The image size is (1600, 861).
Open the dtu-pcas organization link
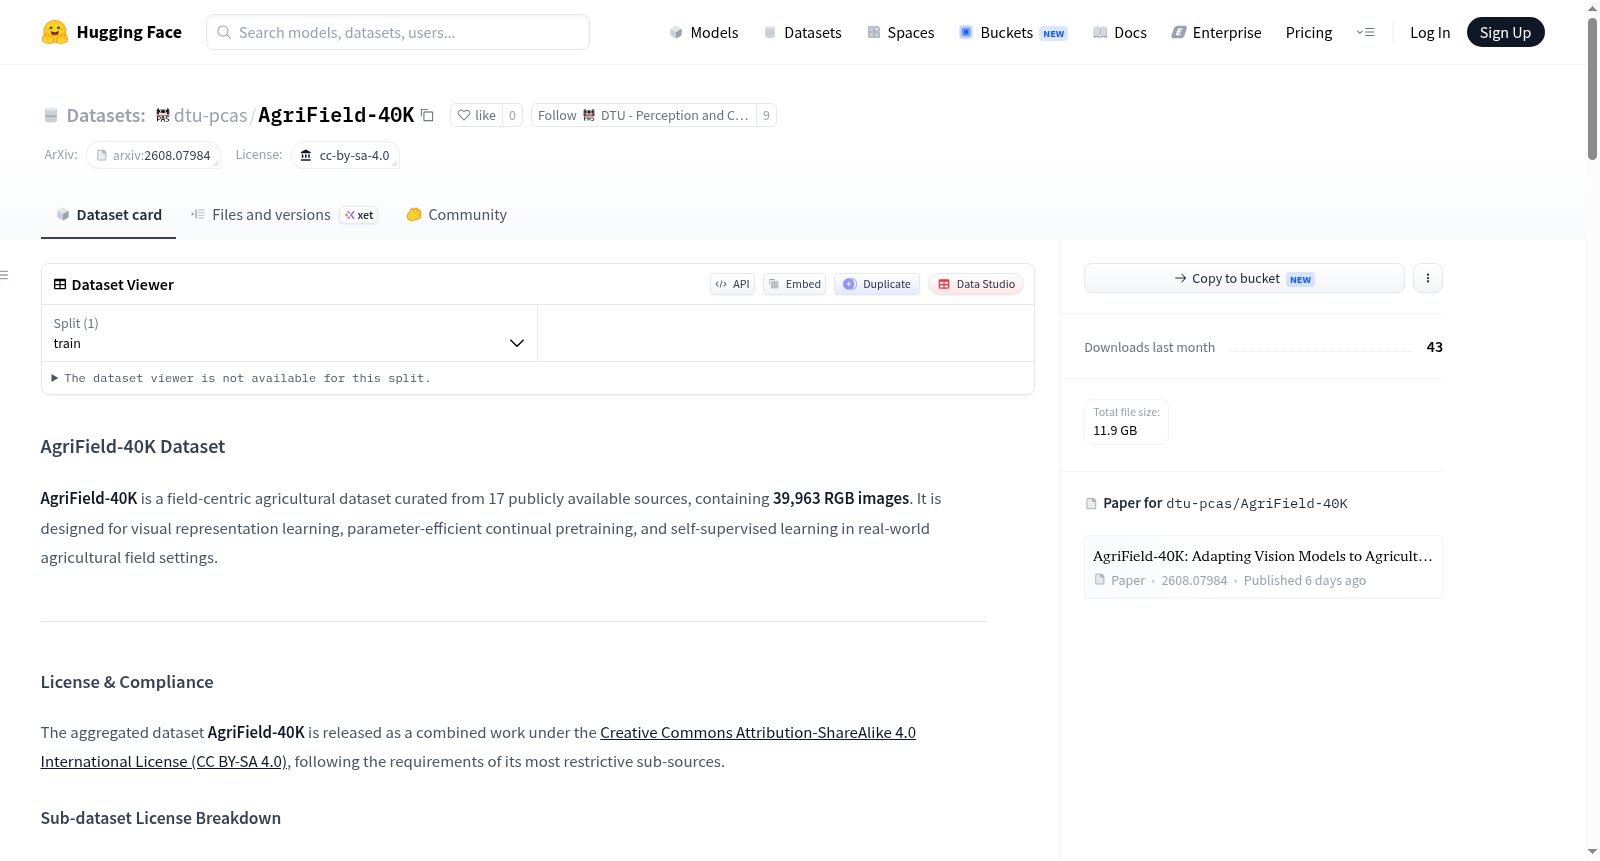210,115
